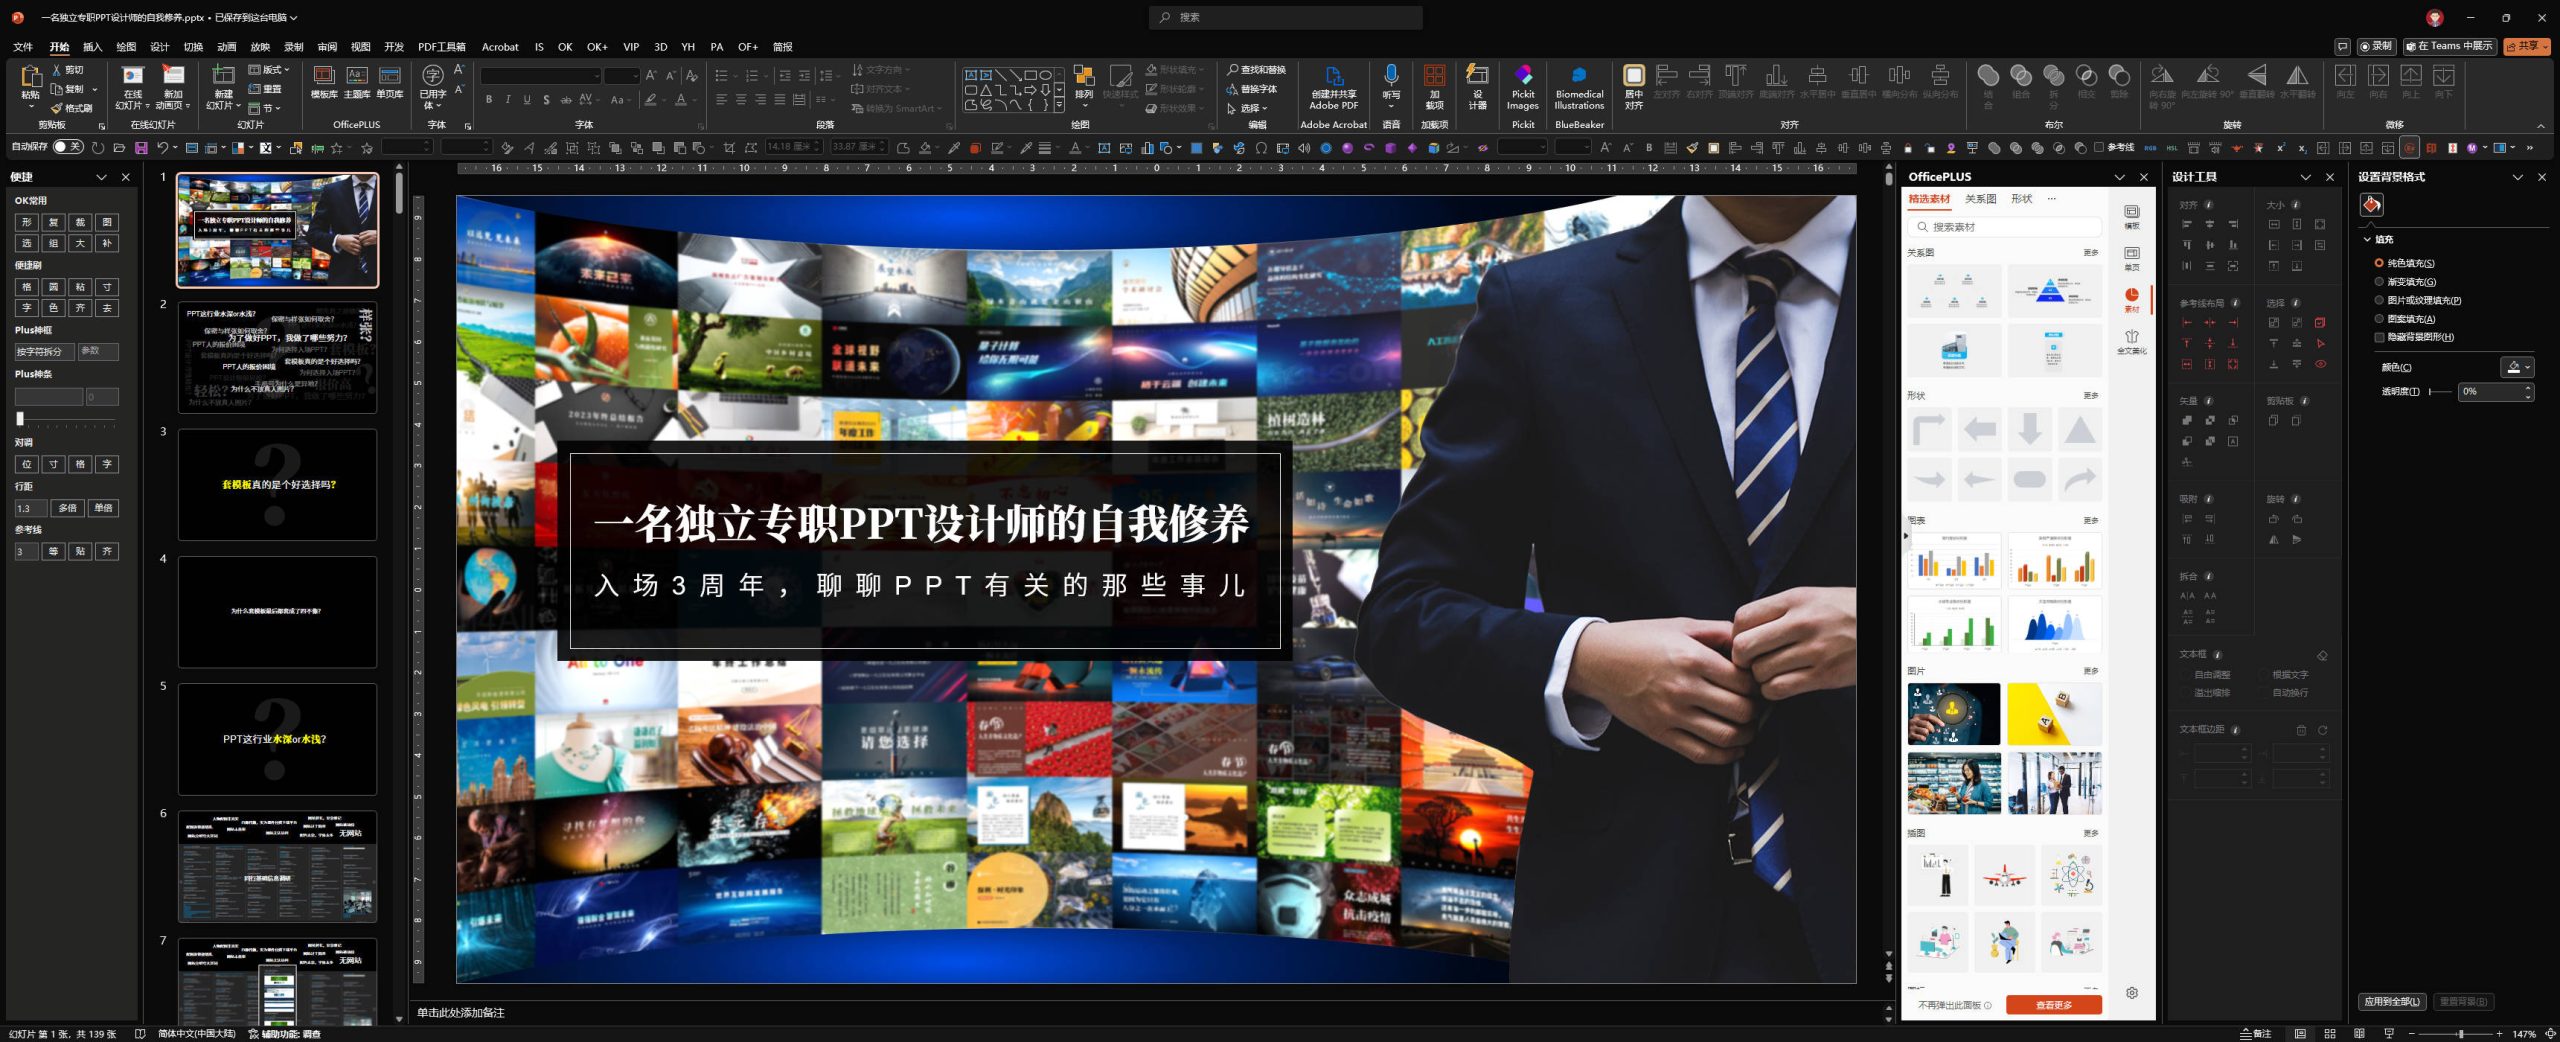Open the 选择 select dropdown in 编辑 group
The image size is (2560, 1042).
click(1247, 108)
